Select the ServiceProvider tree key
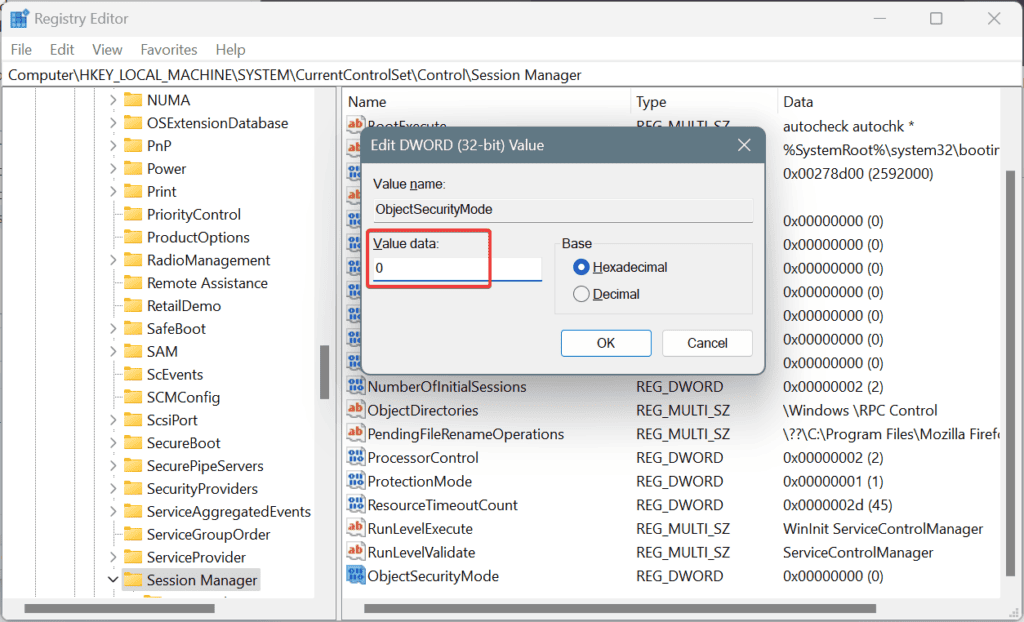The width and height of the screenshot is (1024, 622). [196, 557]
